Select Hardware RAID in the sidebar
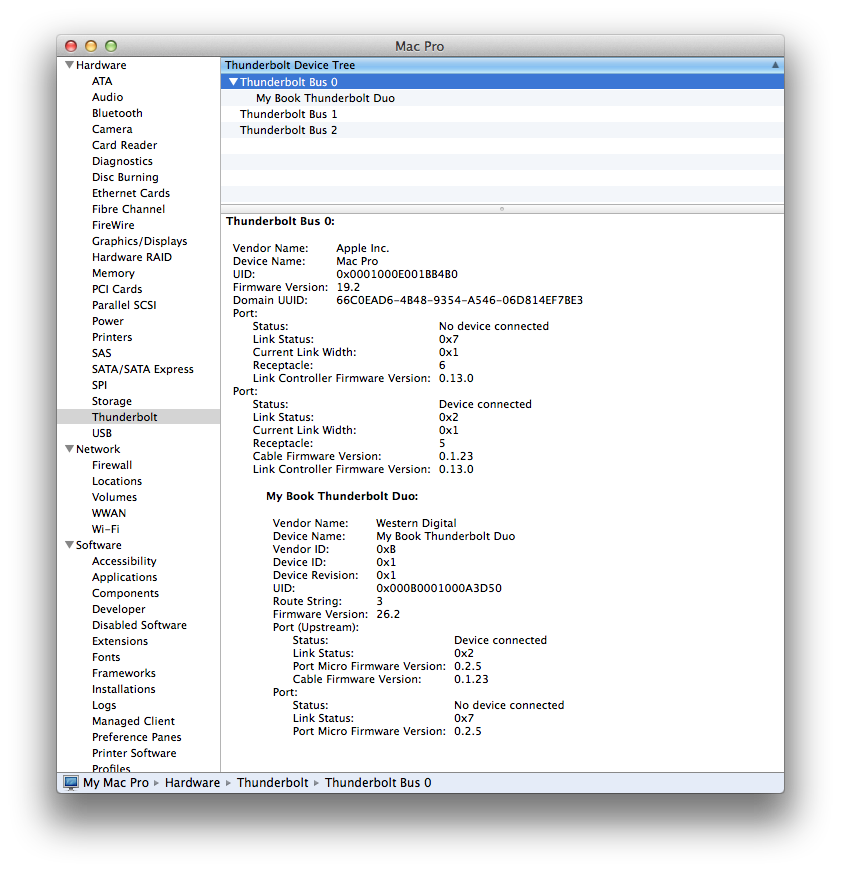This screenshot has height=872, width=841. pyautogui.click(x=132, y=257)
